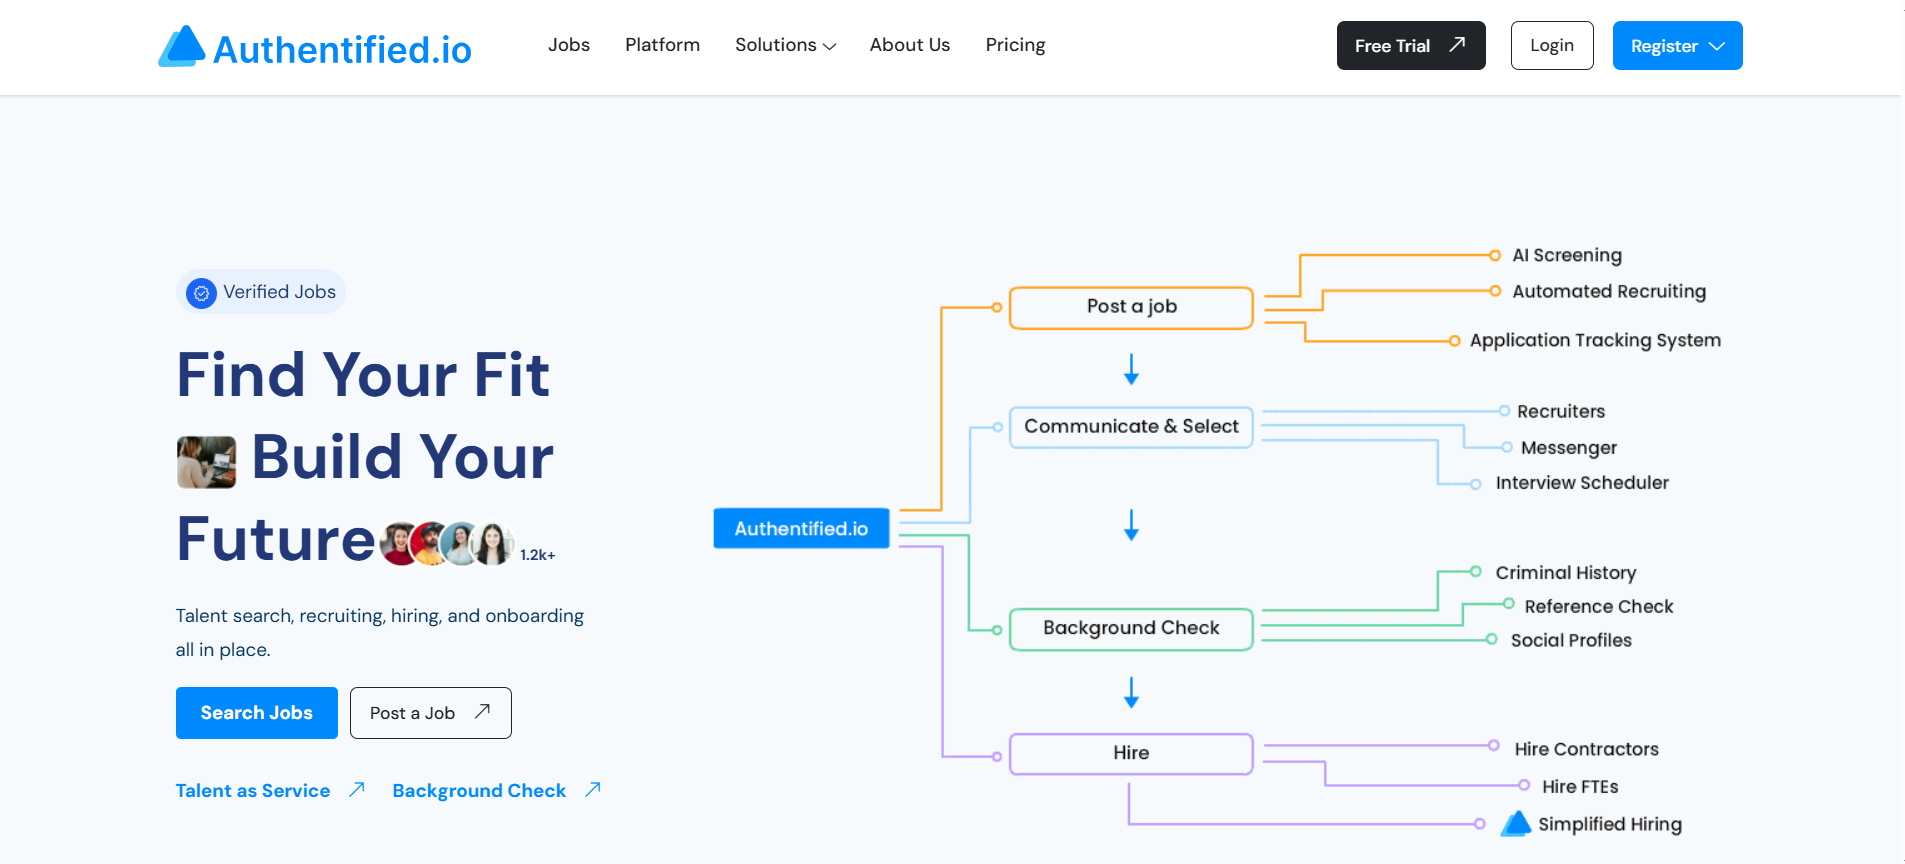This screenshot has height=864, width=1905.
Task: Click the 1.2k+ count text
Action: tap(538, 555)
